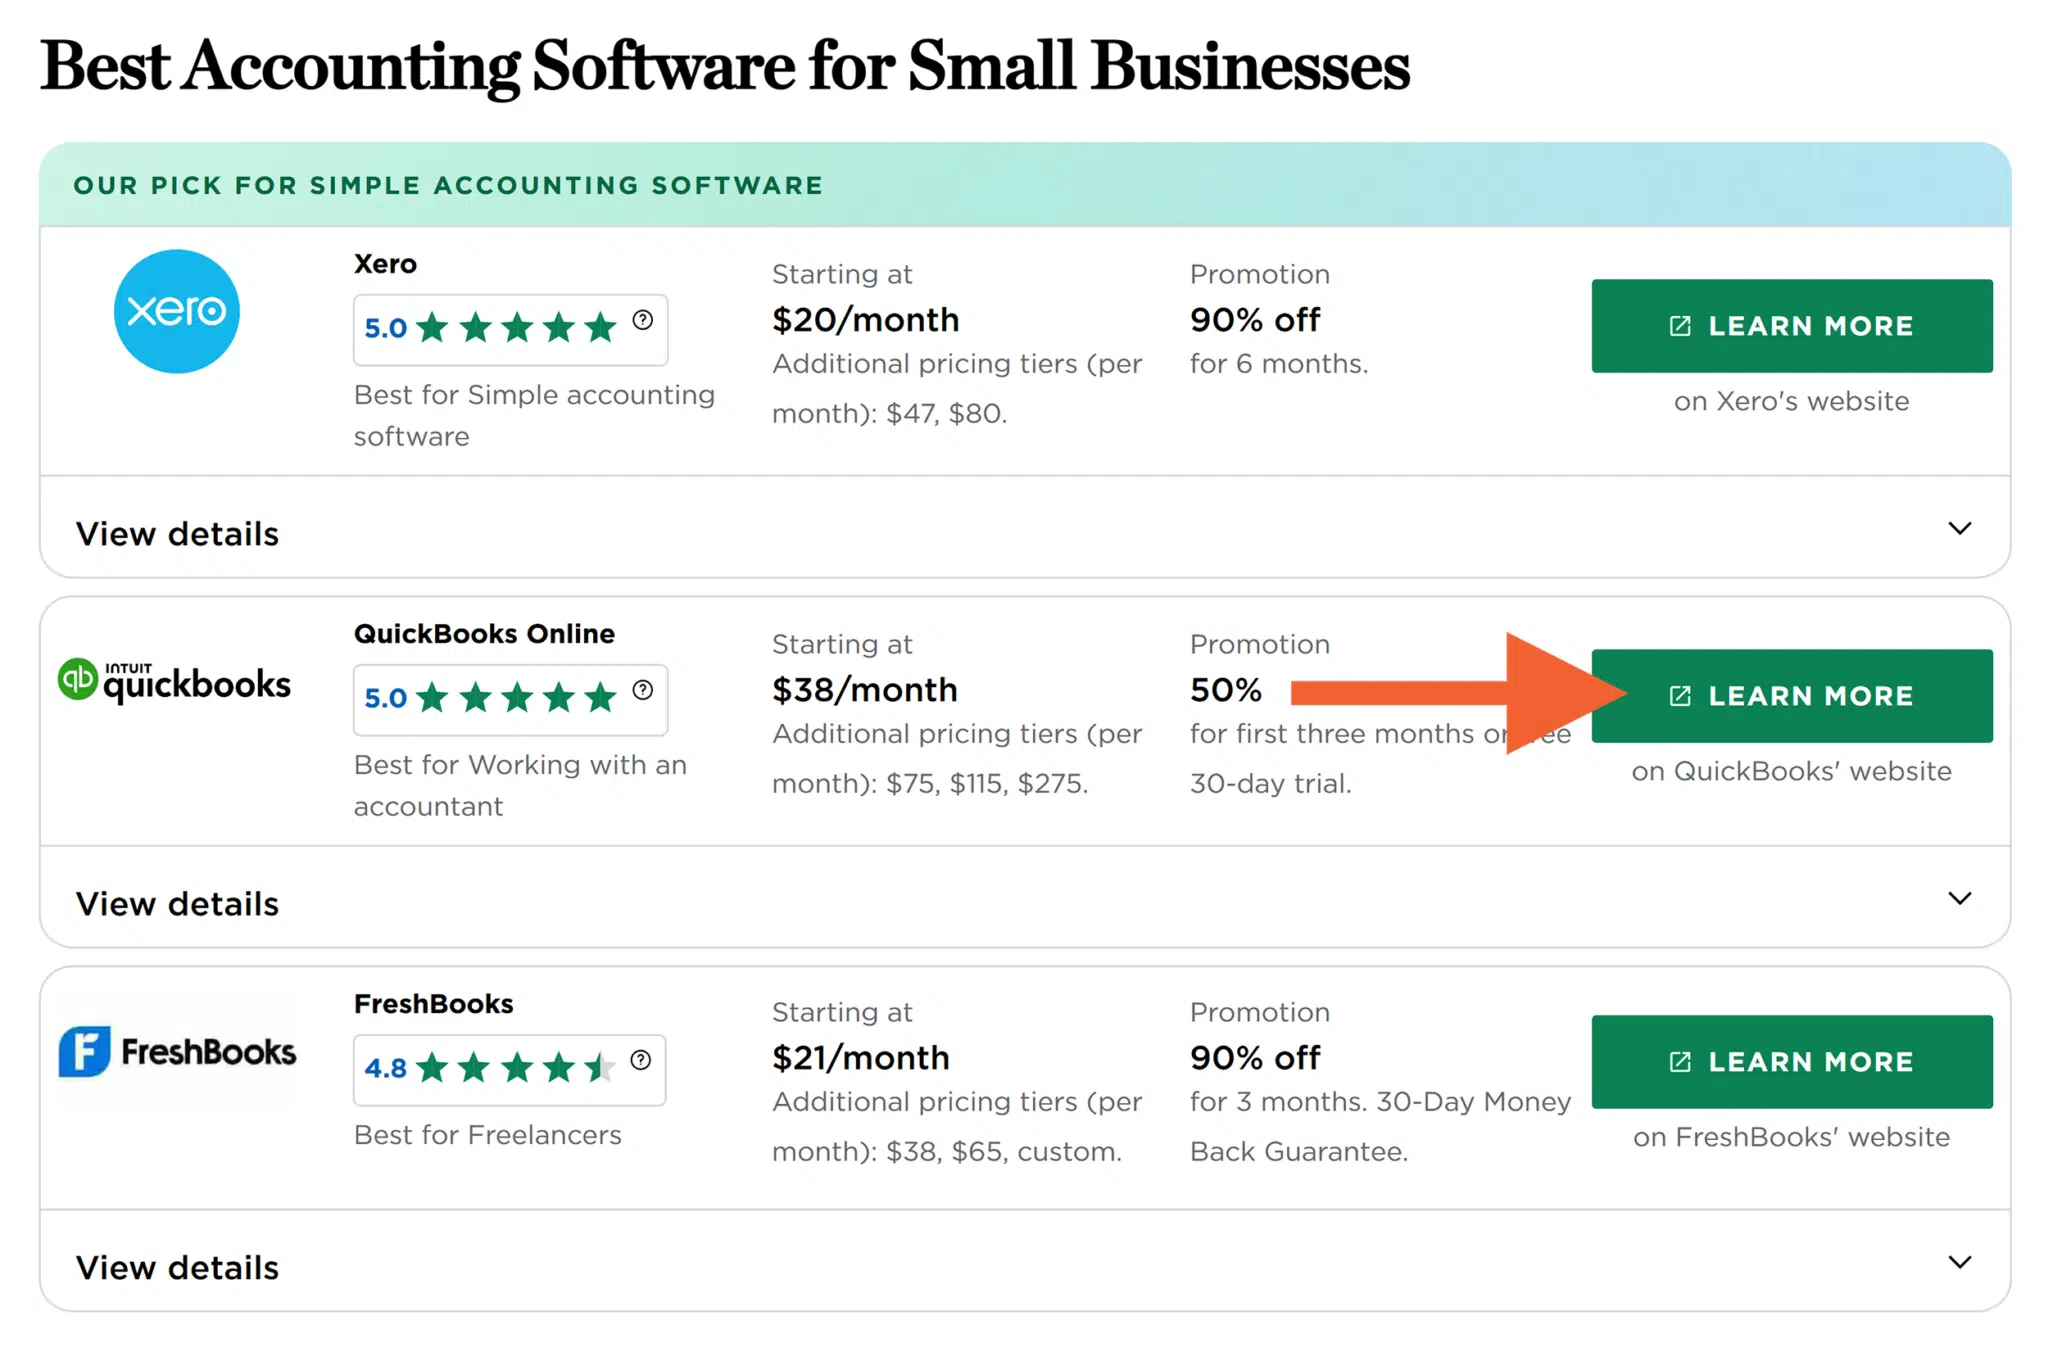
Task: Click the View details text for Xero
Action: pos(177,533)
